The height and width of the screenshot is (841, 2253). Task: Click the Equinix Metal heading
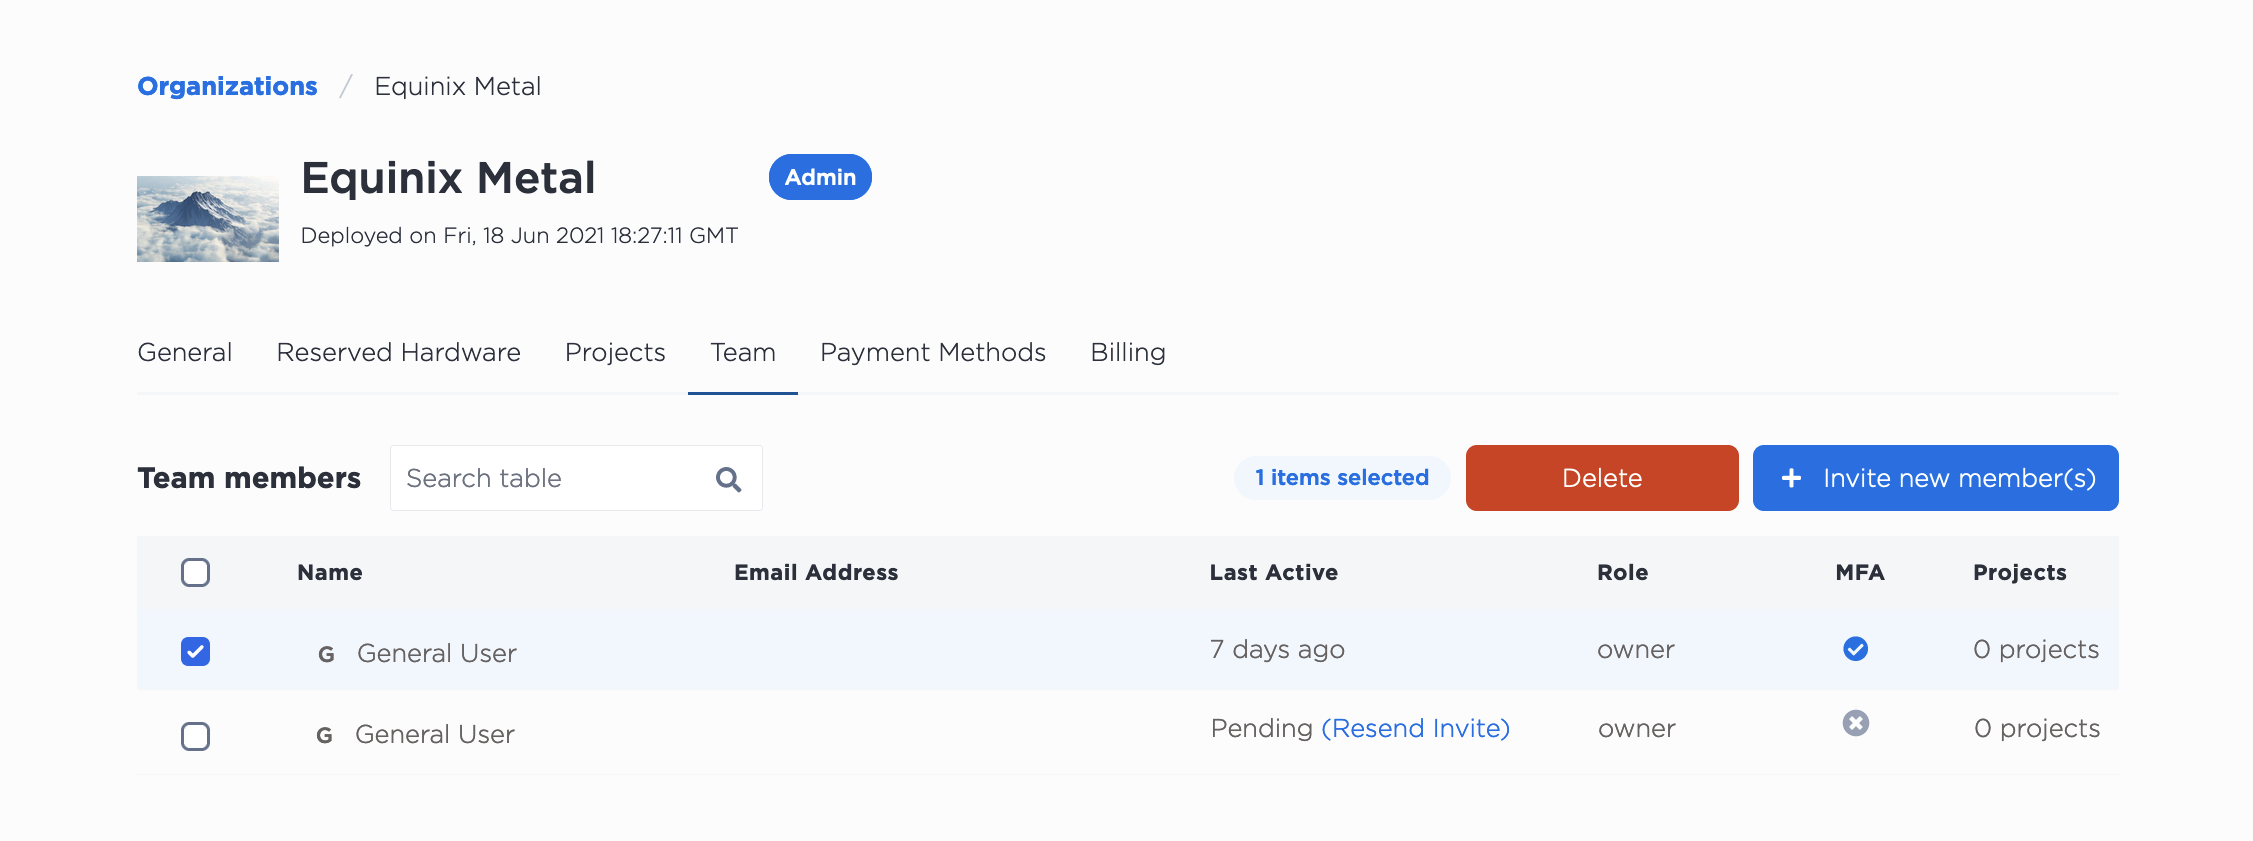449,178
